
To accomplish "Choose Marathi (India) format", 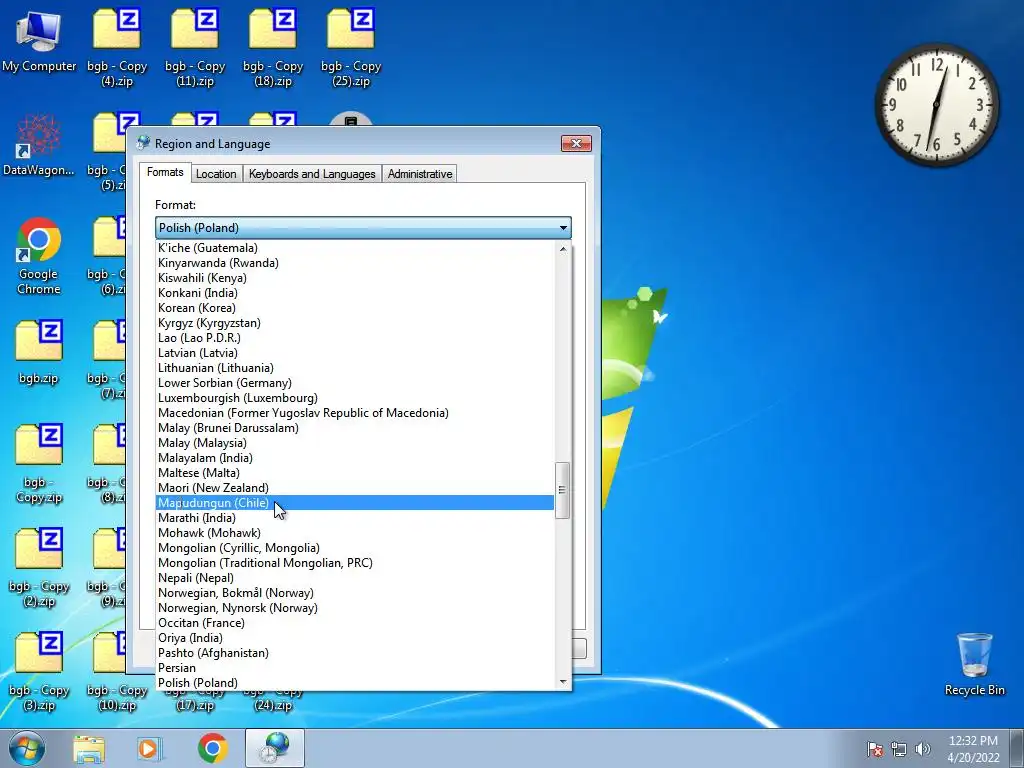I will click(x=355, y=518).
